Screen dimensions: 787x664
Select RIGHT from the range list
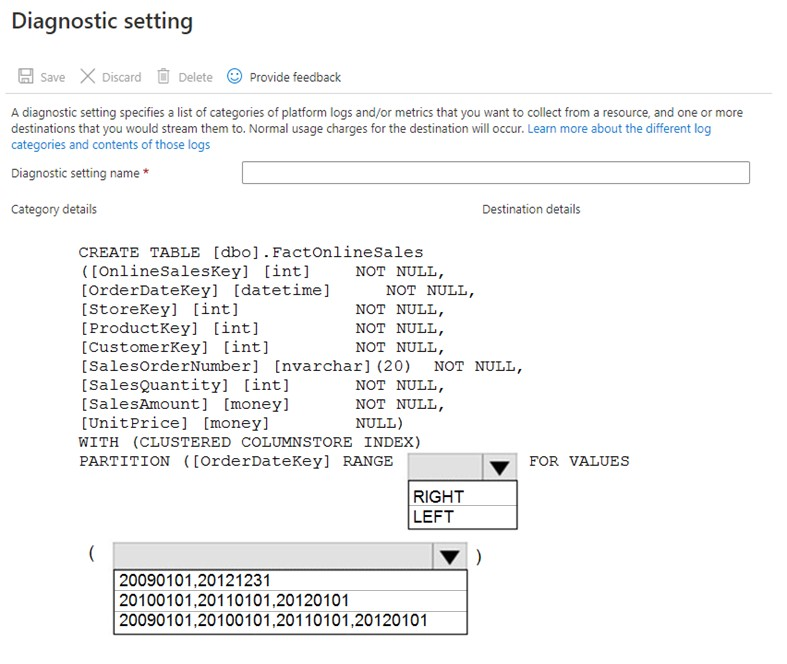point(463,496)
